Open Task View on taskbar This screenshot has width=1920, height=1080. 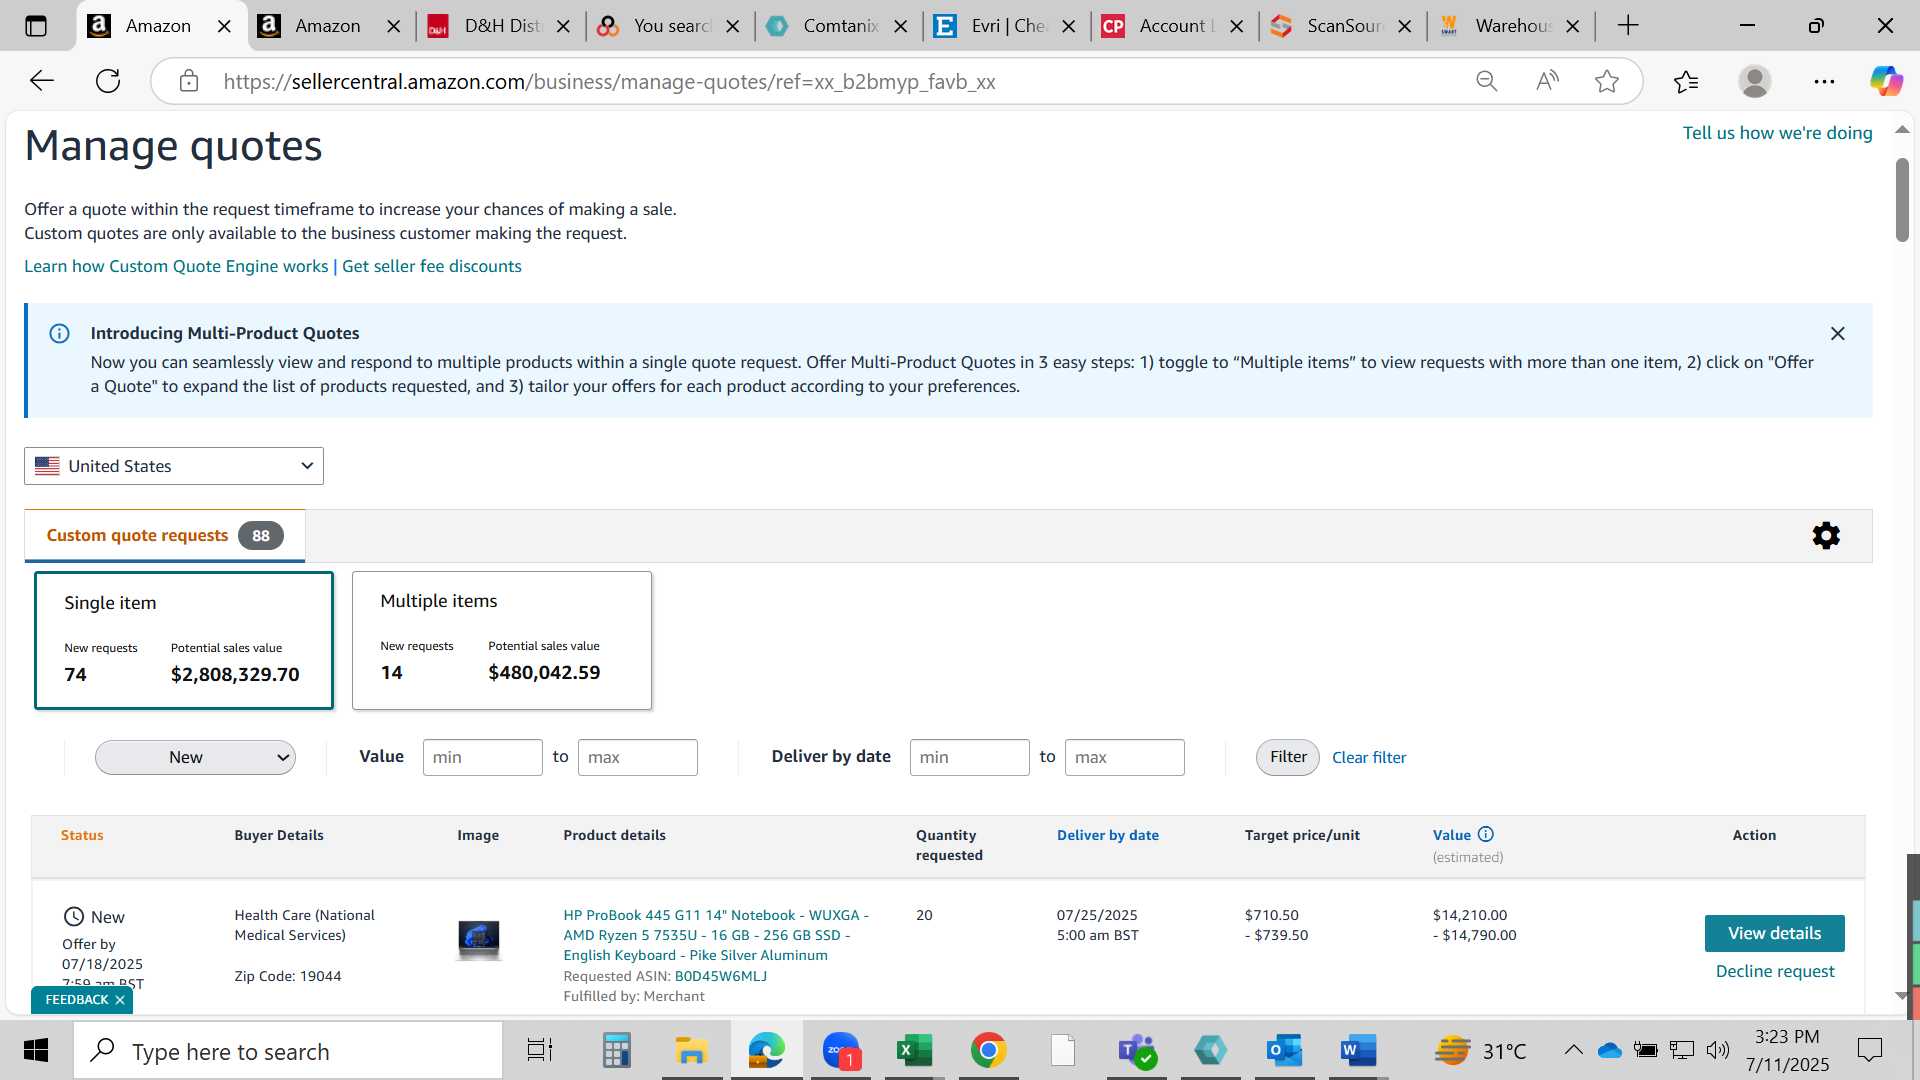pos(540,1051)
